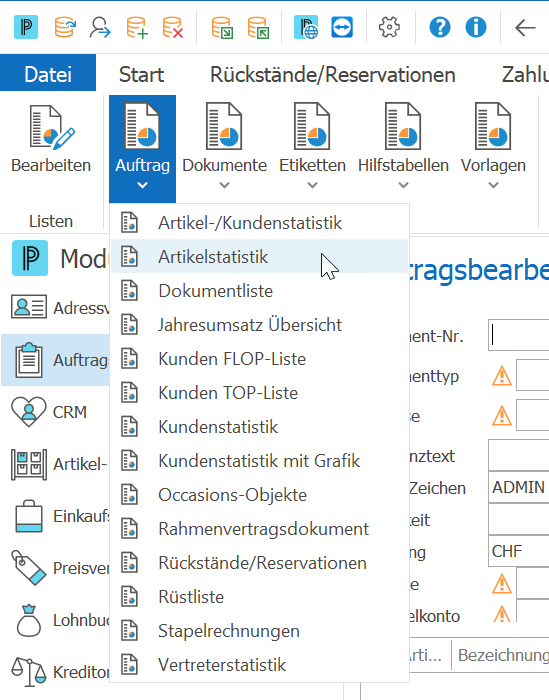Select Kundenstatistik menu entry

tap(259, 426)
